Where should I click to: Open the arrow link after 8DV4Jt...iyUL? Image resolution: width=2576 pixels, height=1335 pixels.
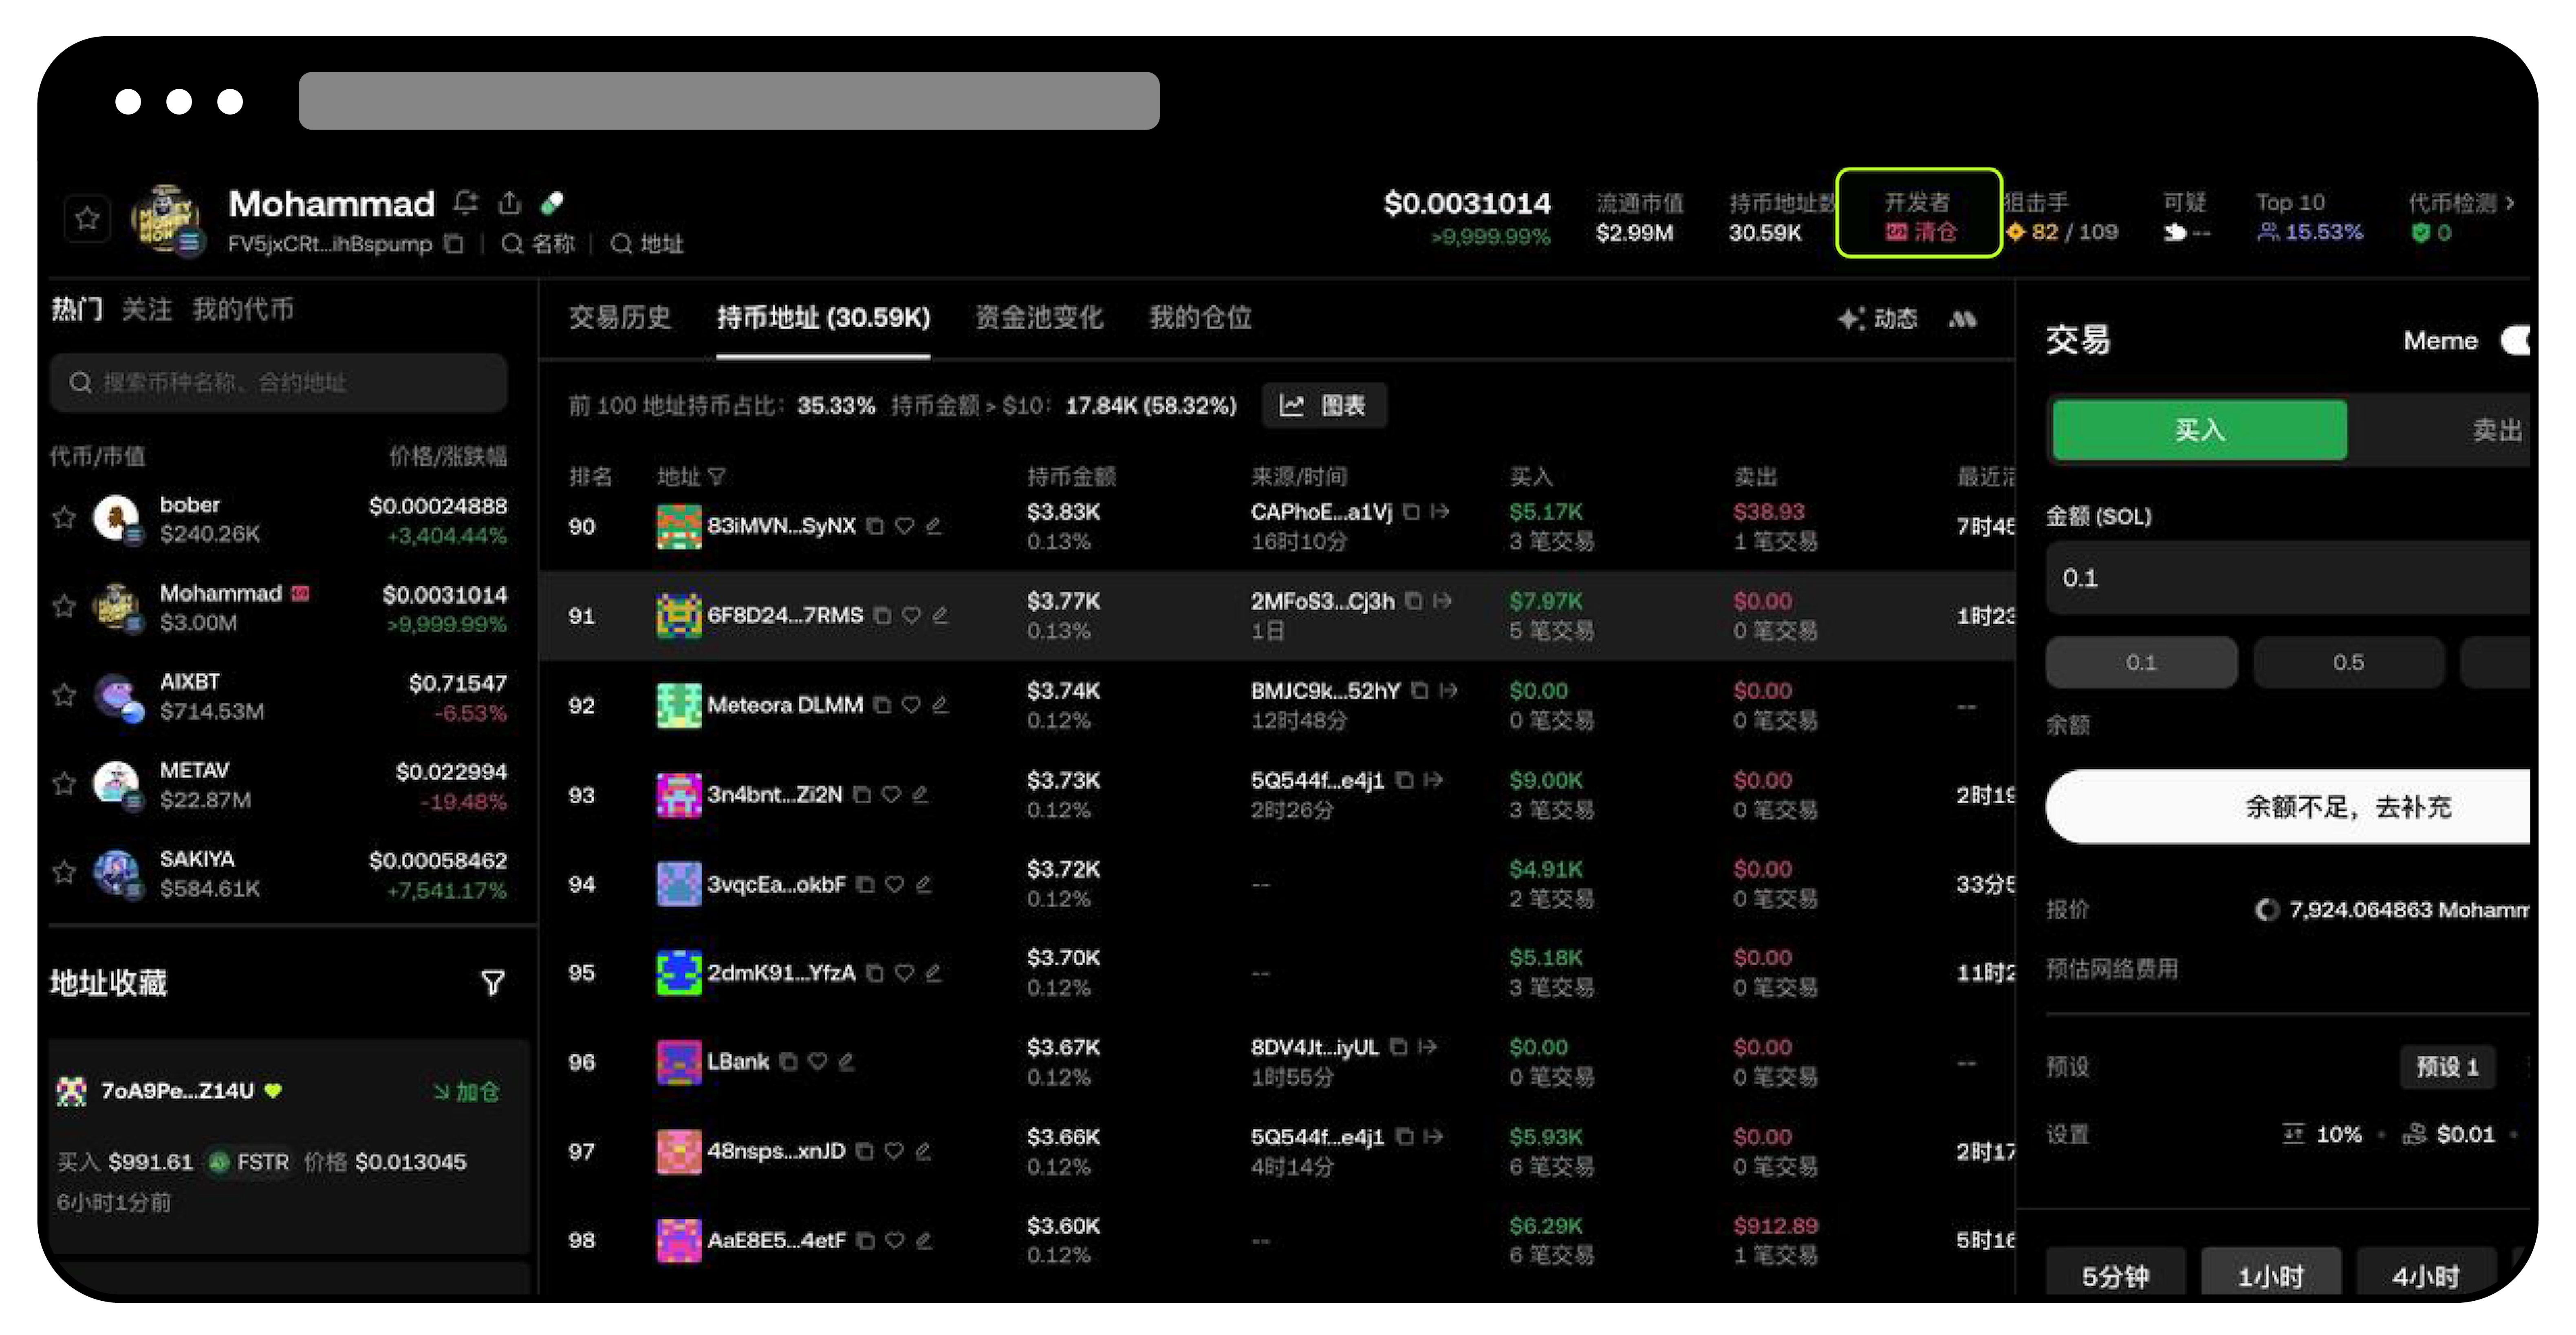[1428, 1047]
